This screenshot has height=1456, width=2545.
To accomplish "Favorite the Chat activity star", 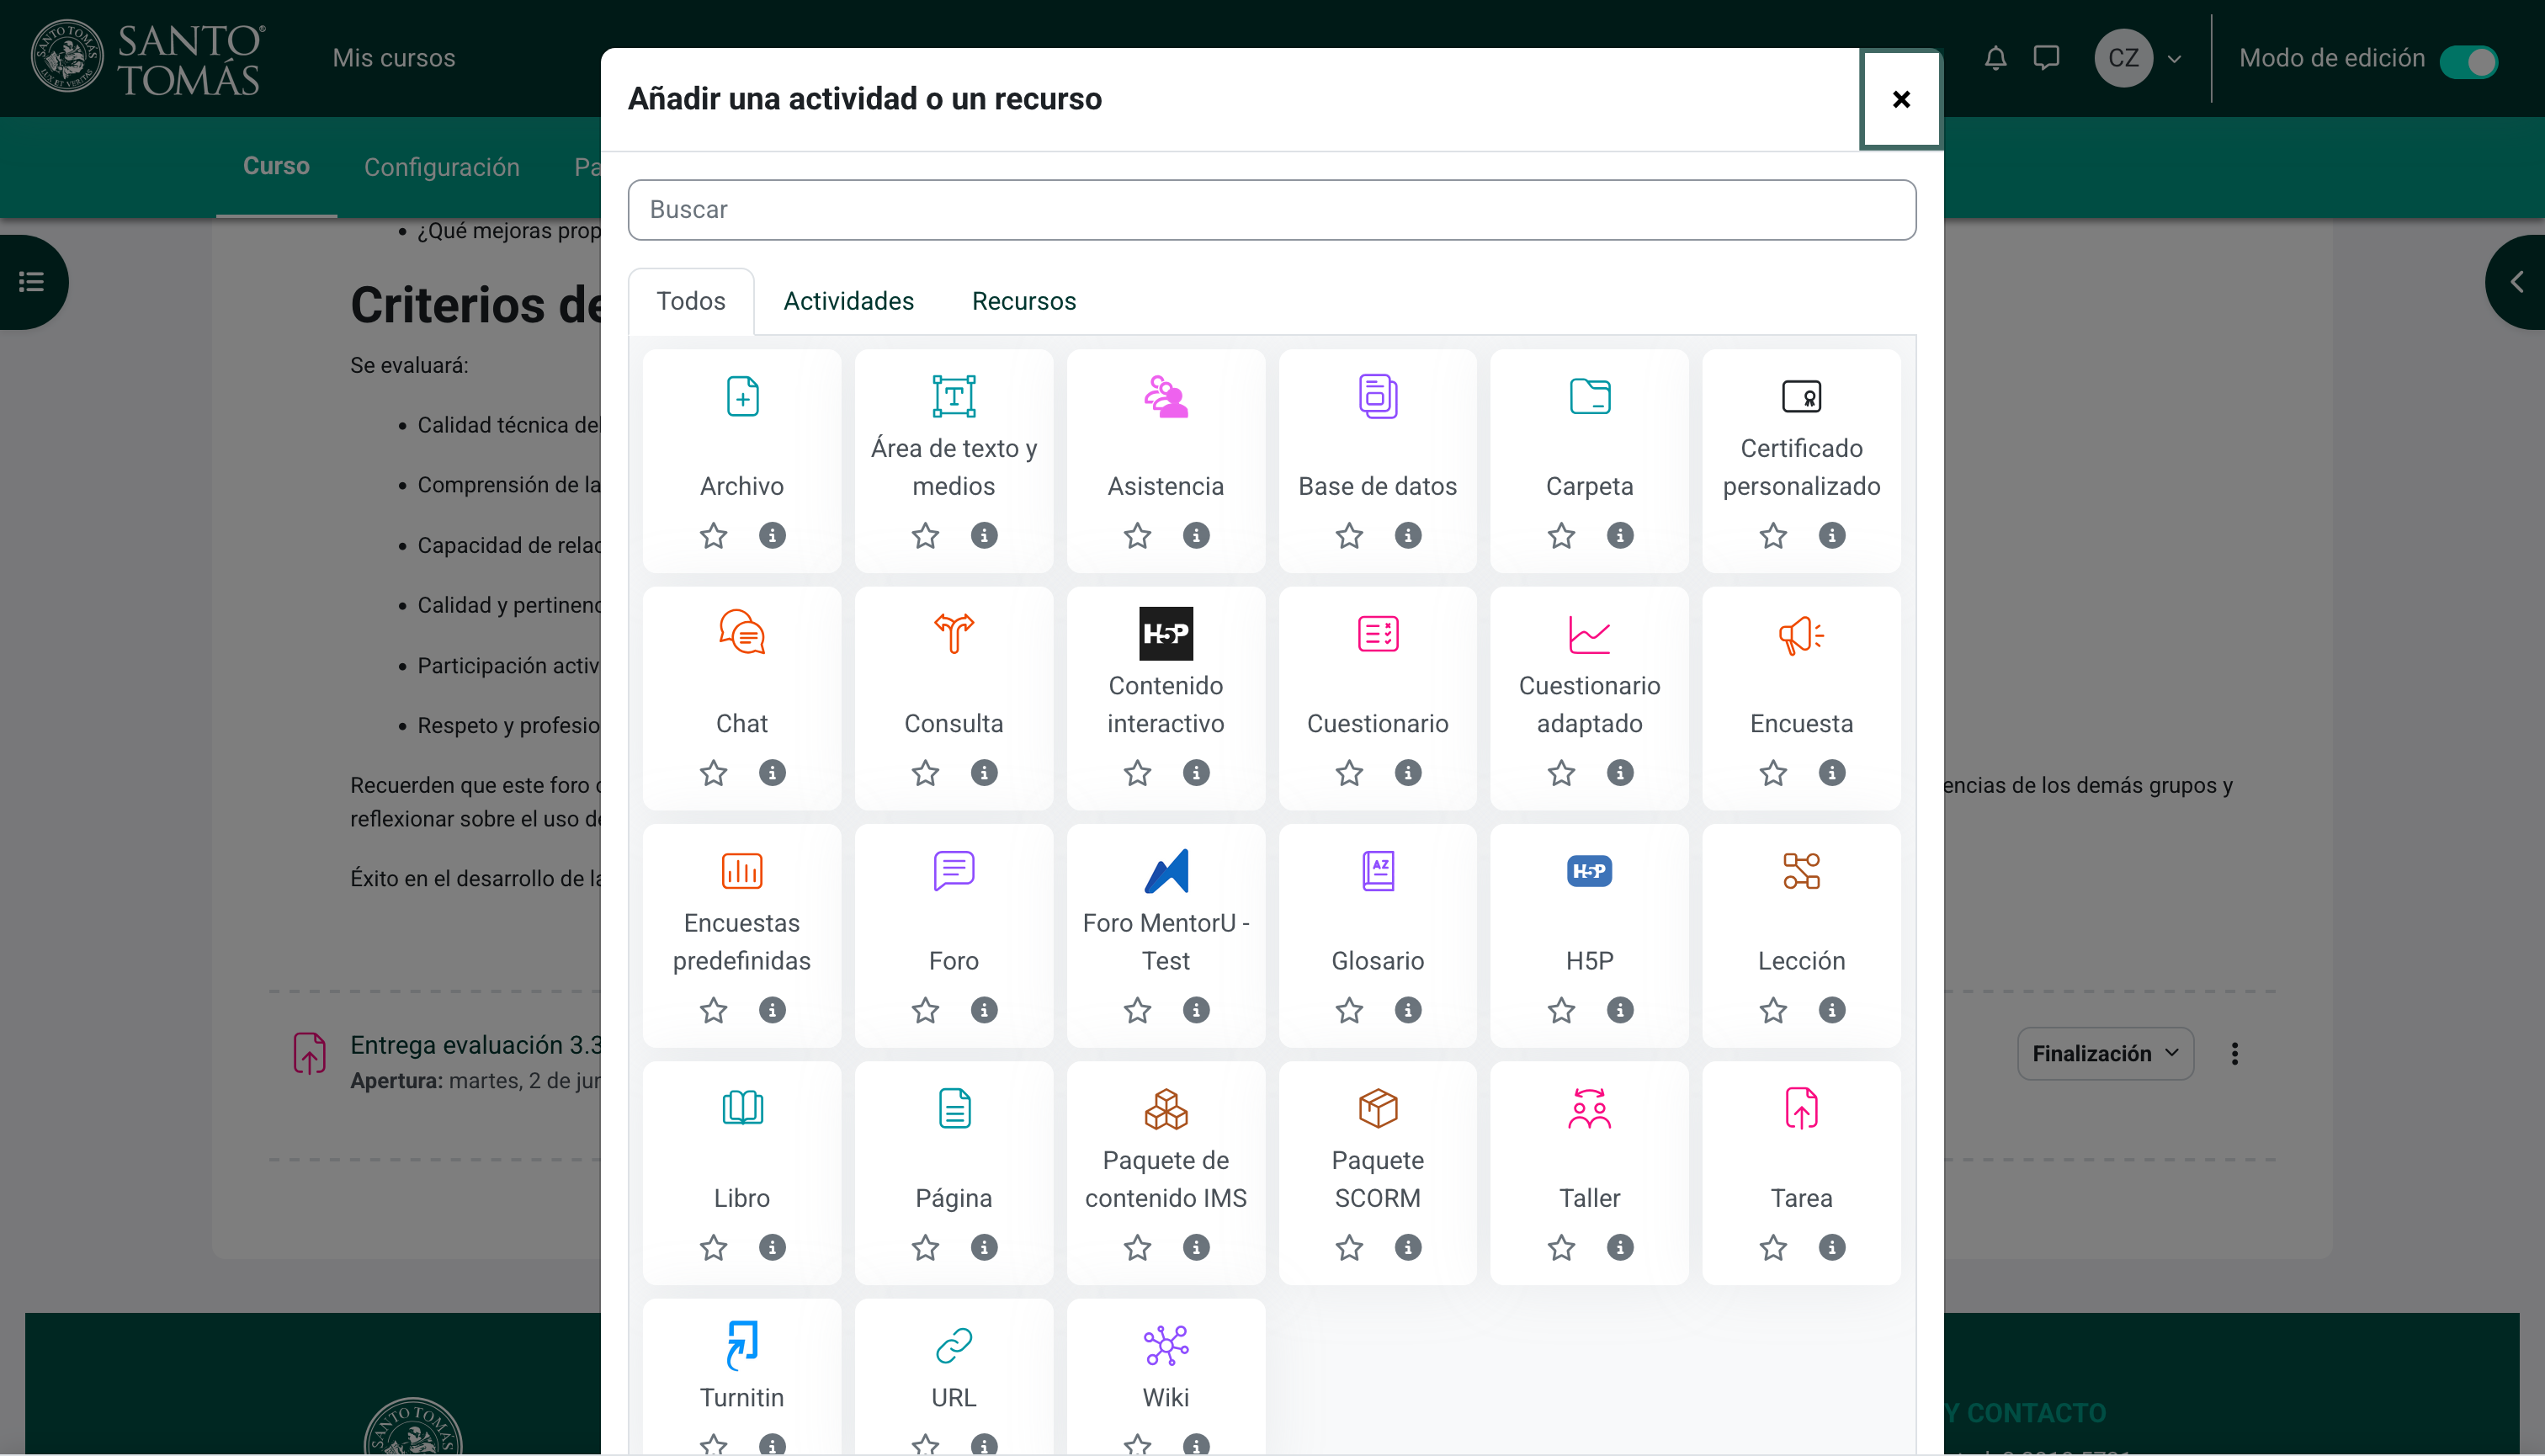I will 713,772.
